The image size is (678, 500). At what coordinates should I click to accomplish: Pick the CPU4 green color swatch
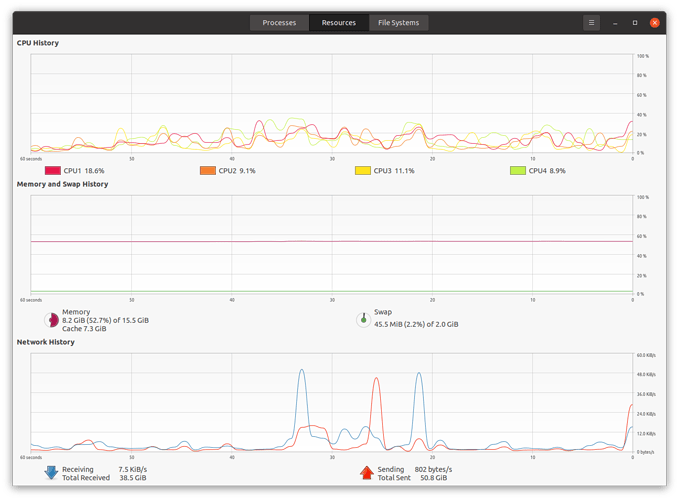[x=518, y=170]
